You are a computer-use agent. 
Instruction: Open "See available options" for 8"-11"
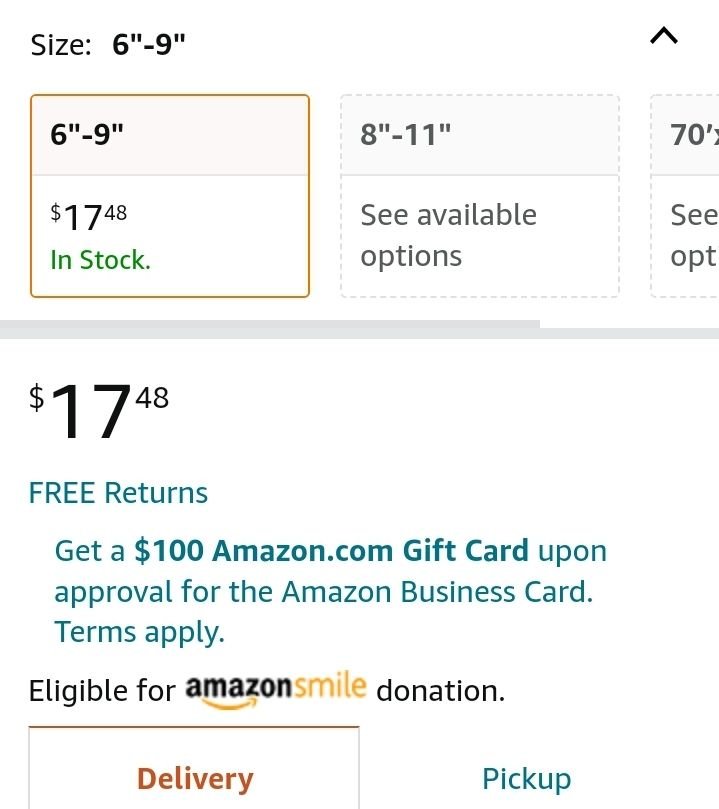(448, 236)
